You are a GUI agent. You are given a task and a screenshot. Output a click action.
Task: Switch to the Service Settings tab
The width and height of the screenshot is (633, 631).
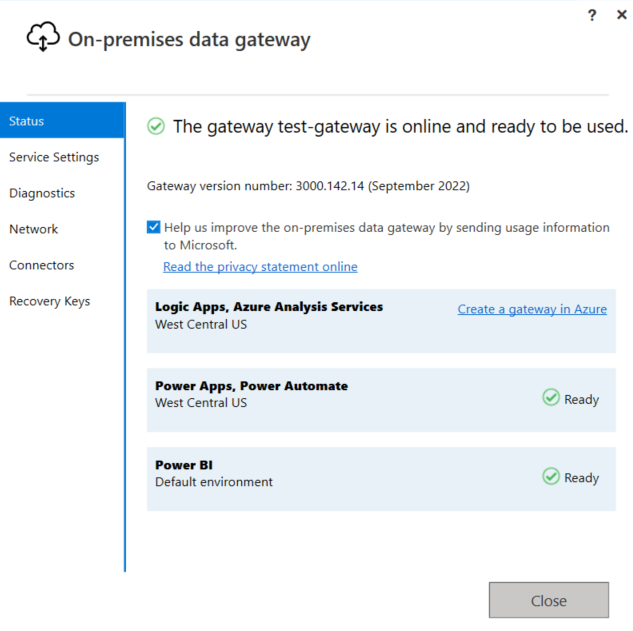[x=54, y=157]
